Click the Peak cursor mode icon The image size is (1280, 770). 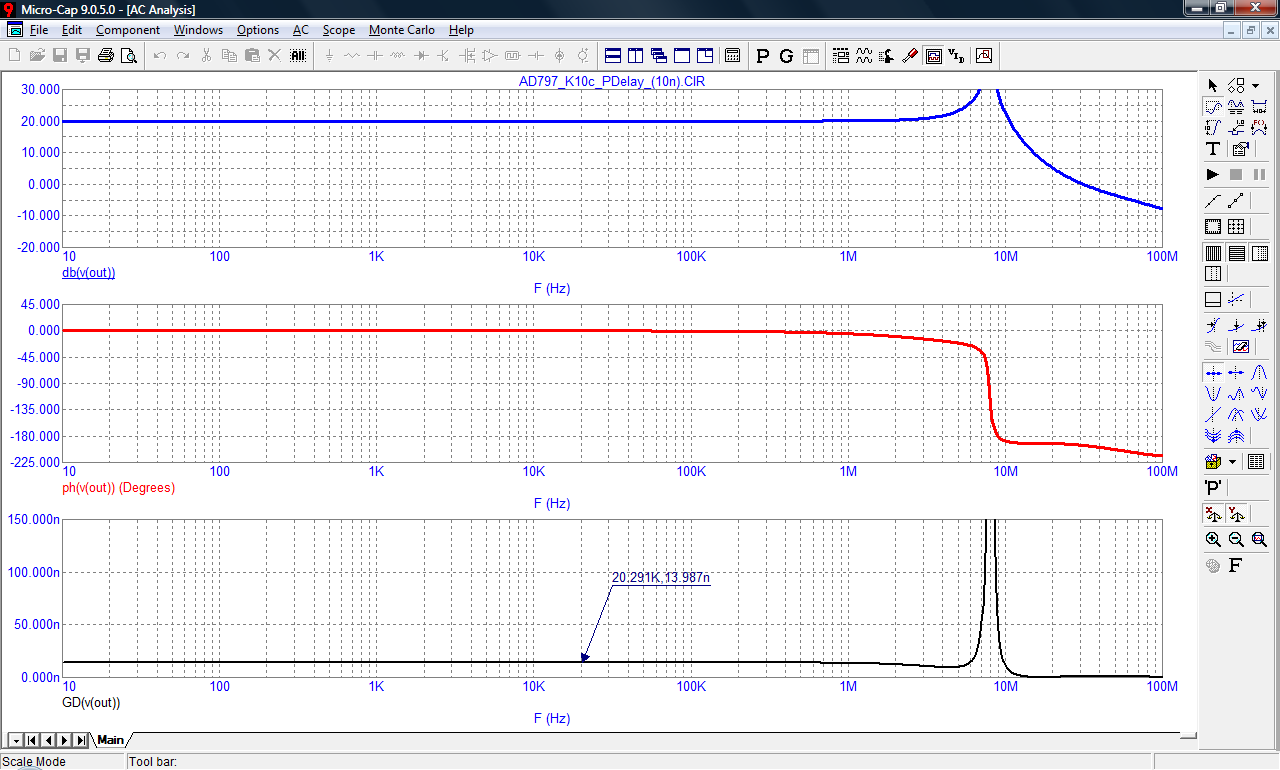pyautogui.click(x=1259, y=372)
